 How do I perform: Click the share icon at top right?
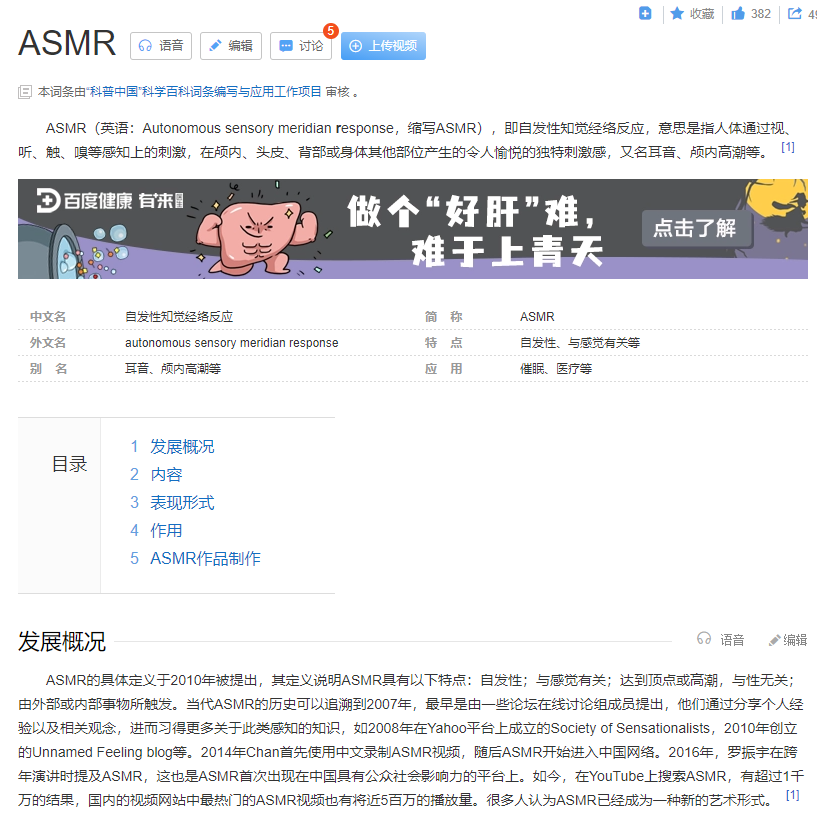click(793, 15)
